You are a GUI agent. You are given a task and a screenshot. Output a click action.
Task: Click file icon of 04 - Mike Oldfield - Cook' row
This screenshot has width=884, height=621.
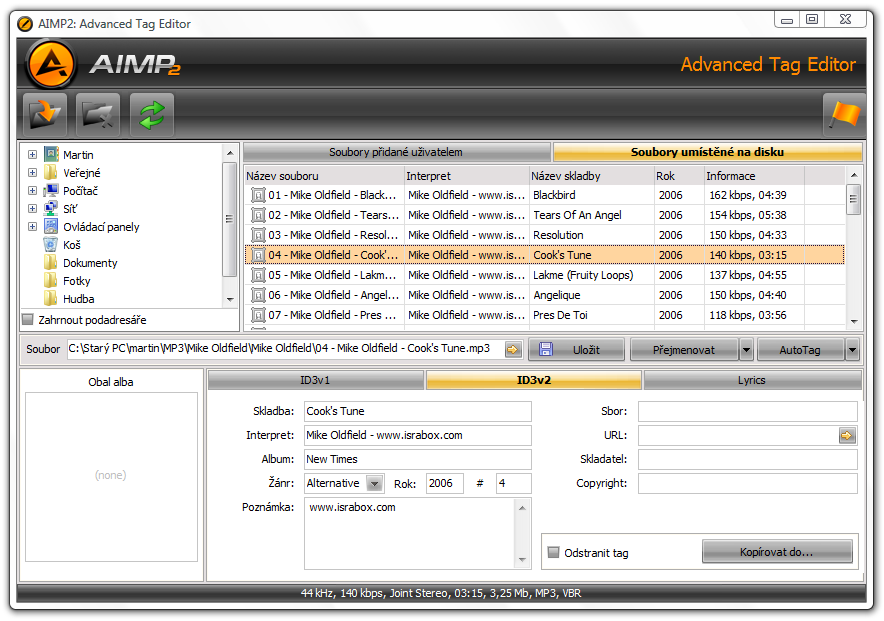[258, 255]
